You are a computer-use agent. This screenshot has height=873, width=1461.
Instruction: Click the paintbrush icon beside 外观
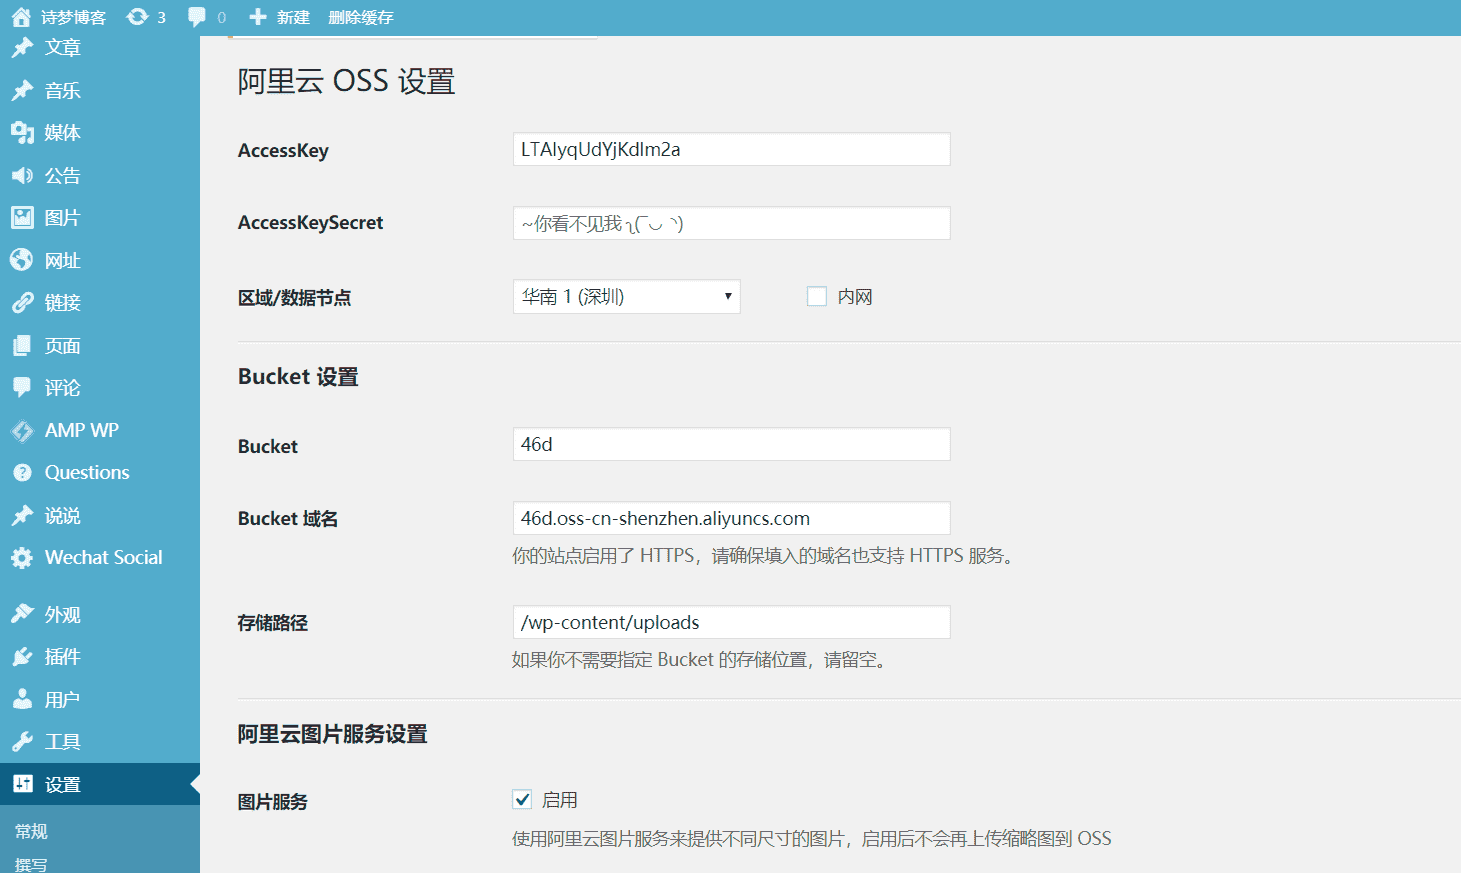[22, 614]
